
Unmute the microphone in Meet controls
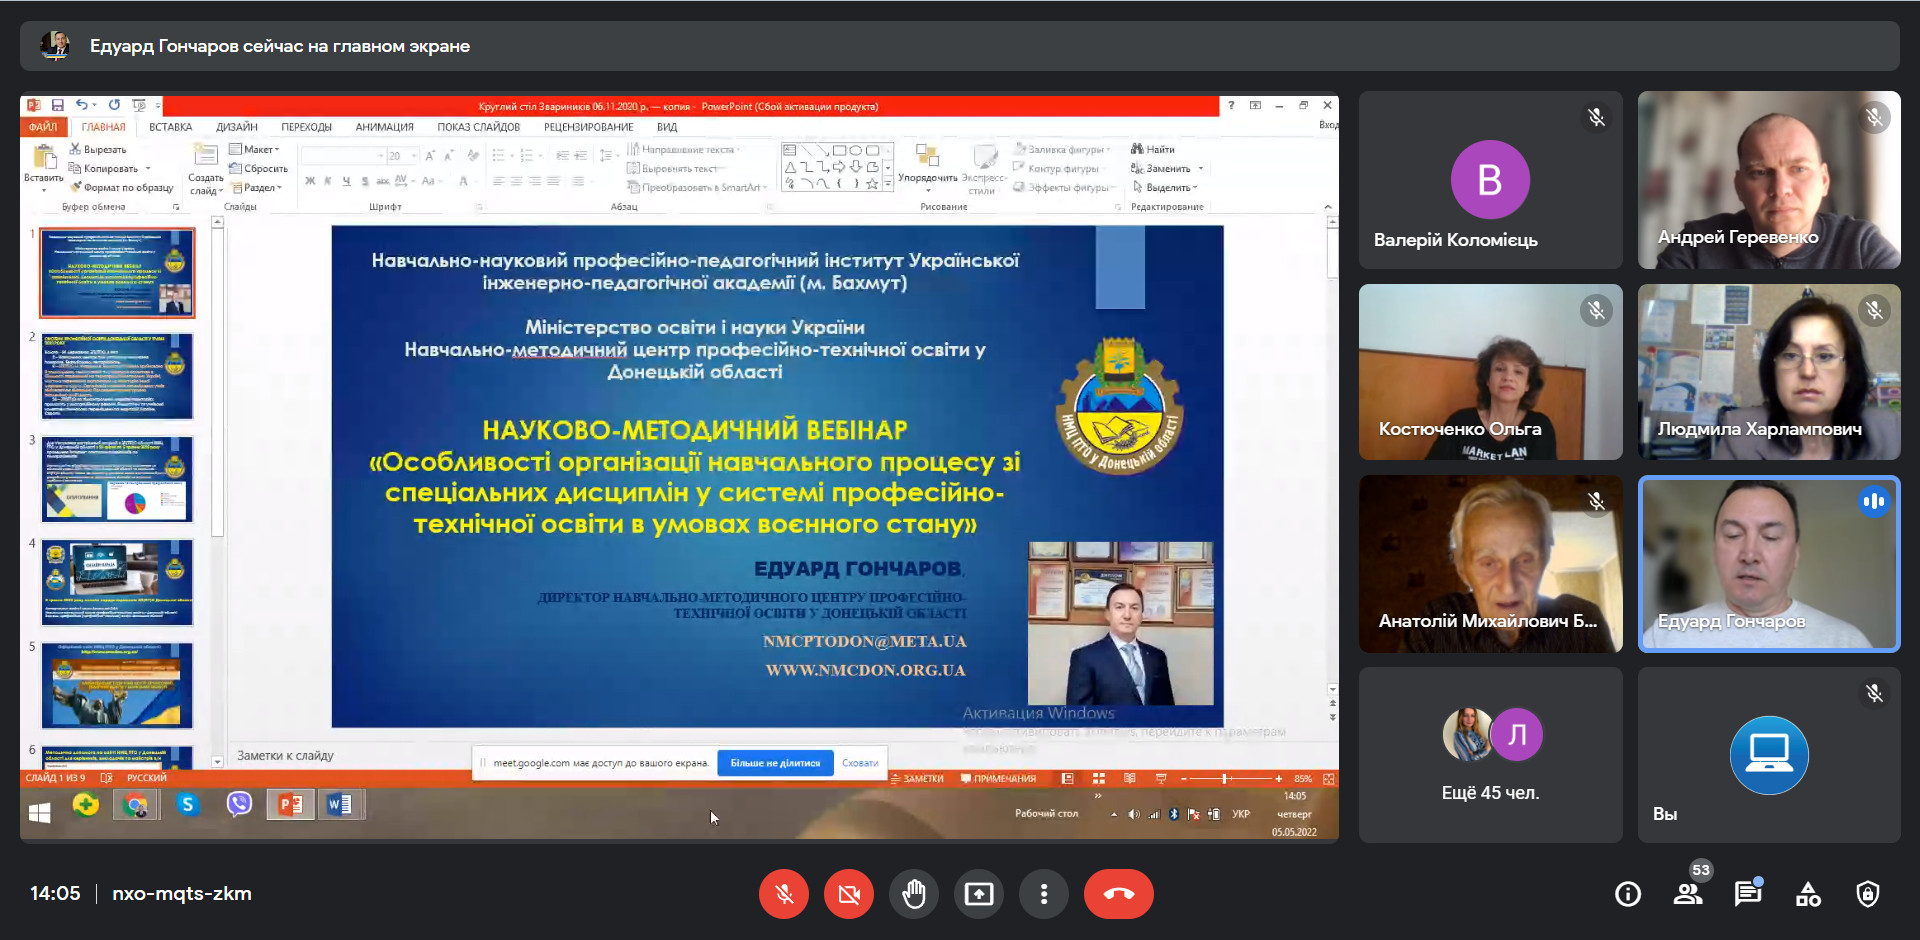click(784, 894)
